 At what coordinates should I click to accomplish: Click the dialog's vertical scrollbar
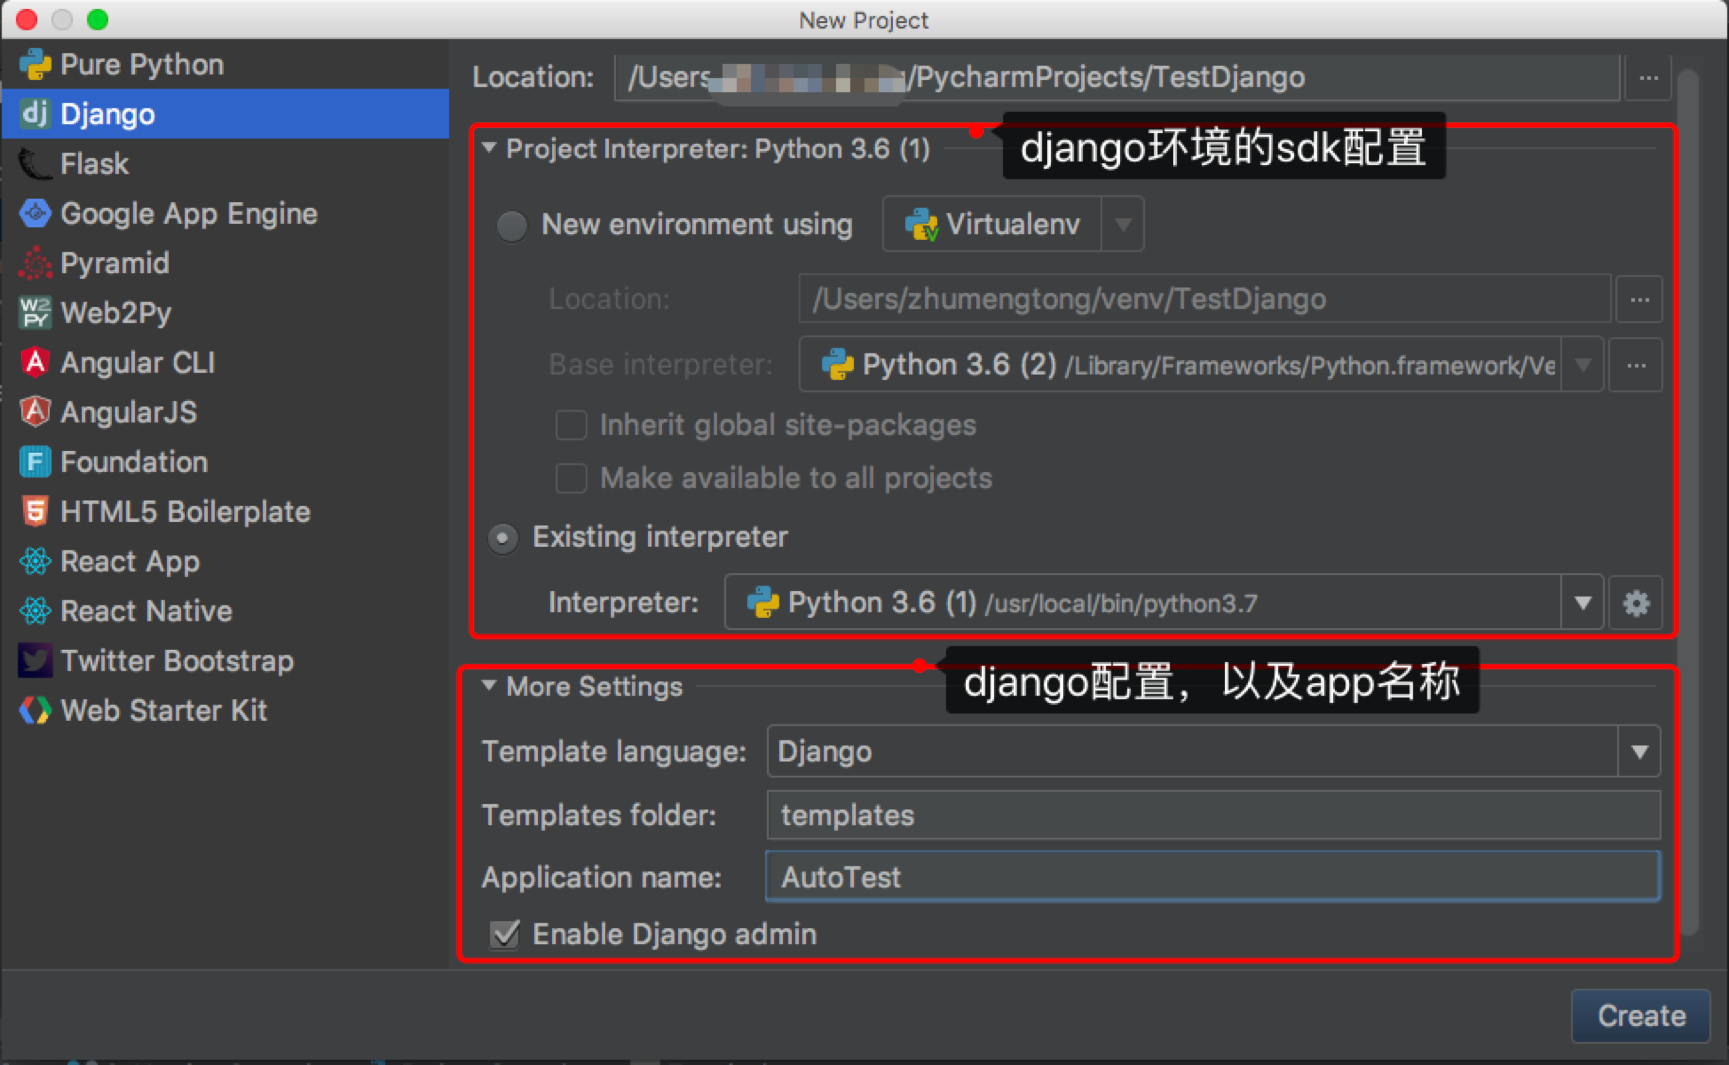pos(1688,500)
